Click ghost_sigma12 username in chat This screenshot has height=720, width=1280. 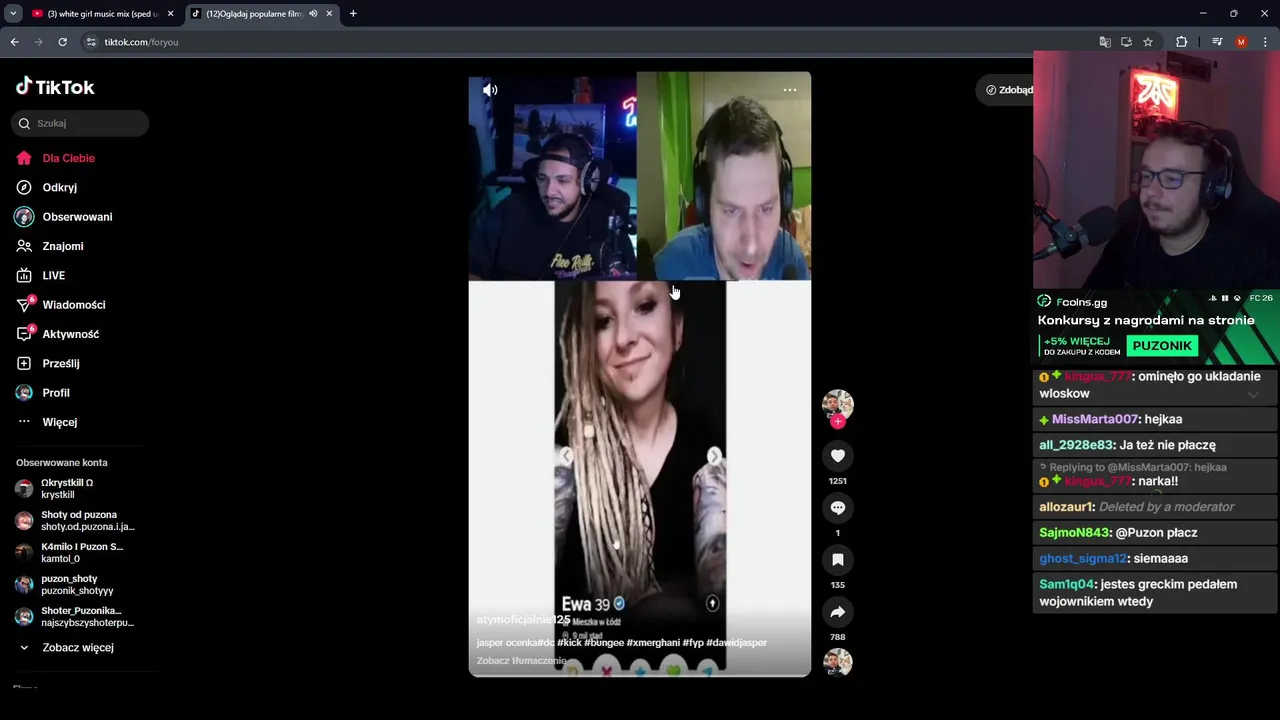pyautogui.click(x=1083, y=558)
